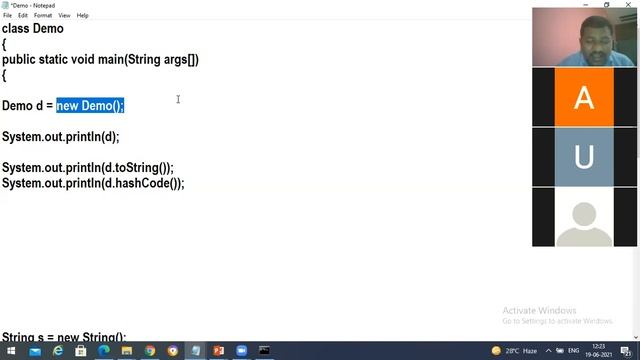The height and width of the screenshot is (360, 640).
Task: Click on the 'class Demo' line
Action: (x=33, y=29)
